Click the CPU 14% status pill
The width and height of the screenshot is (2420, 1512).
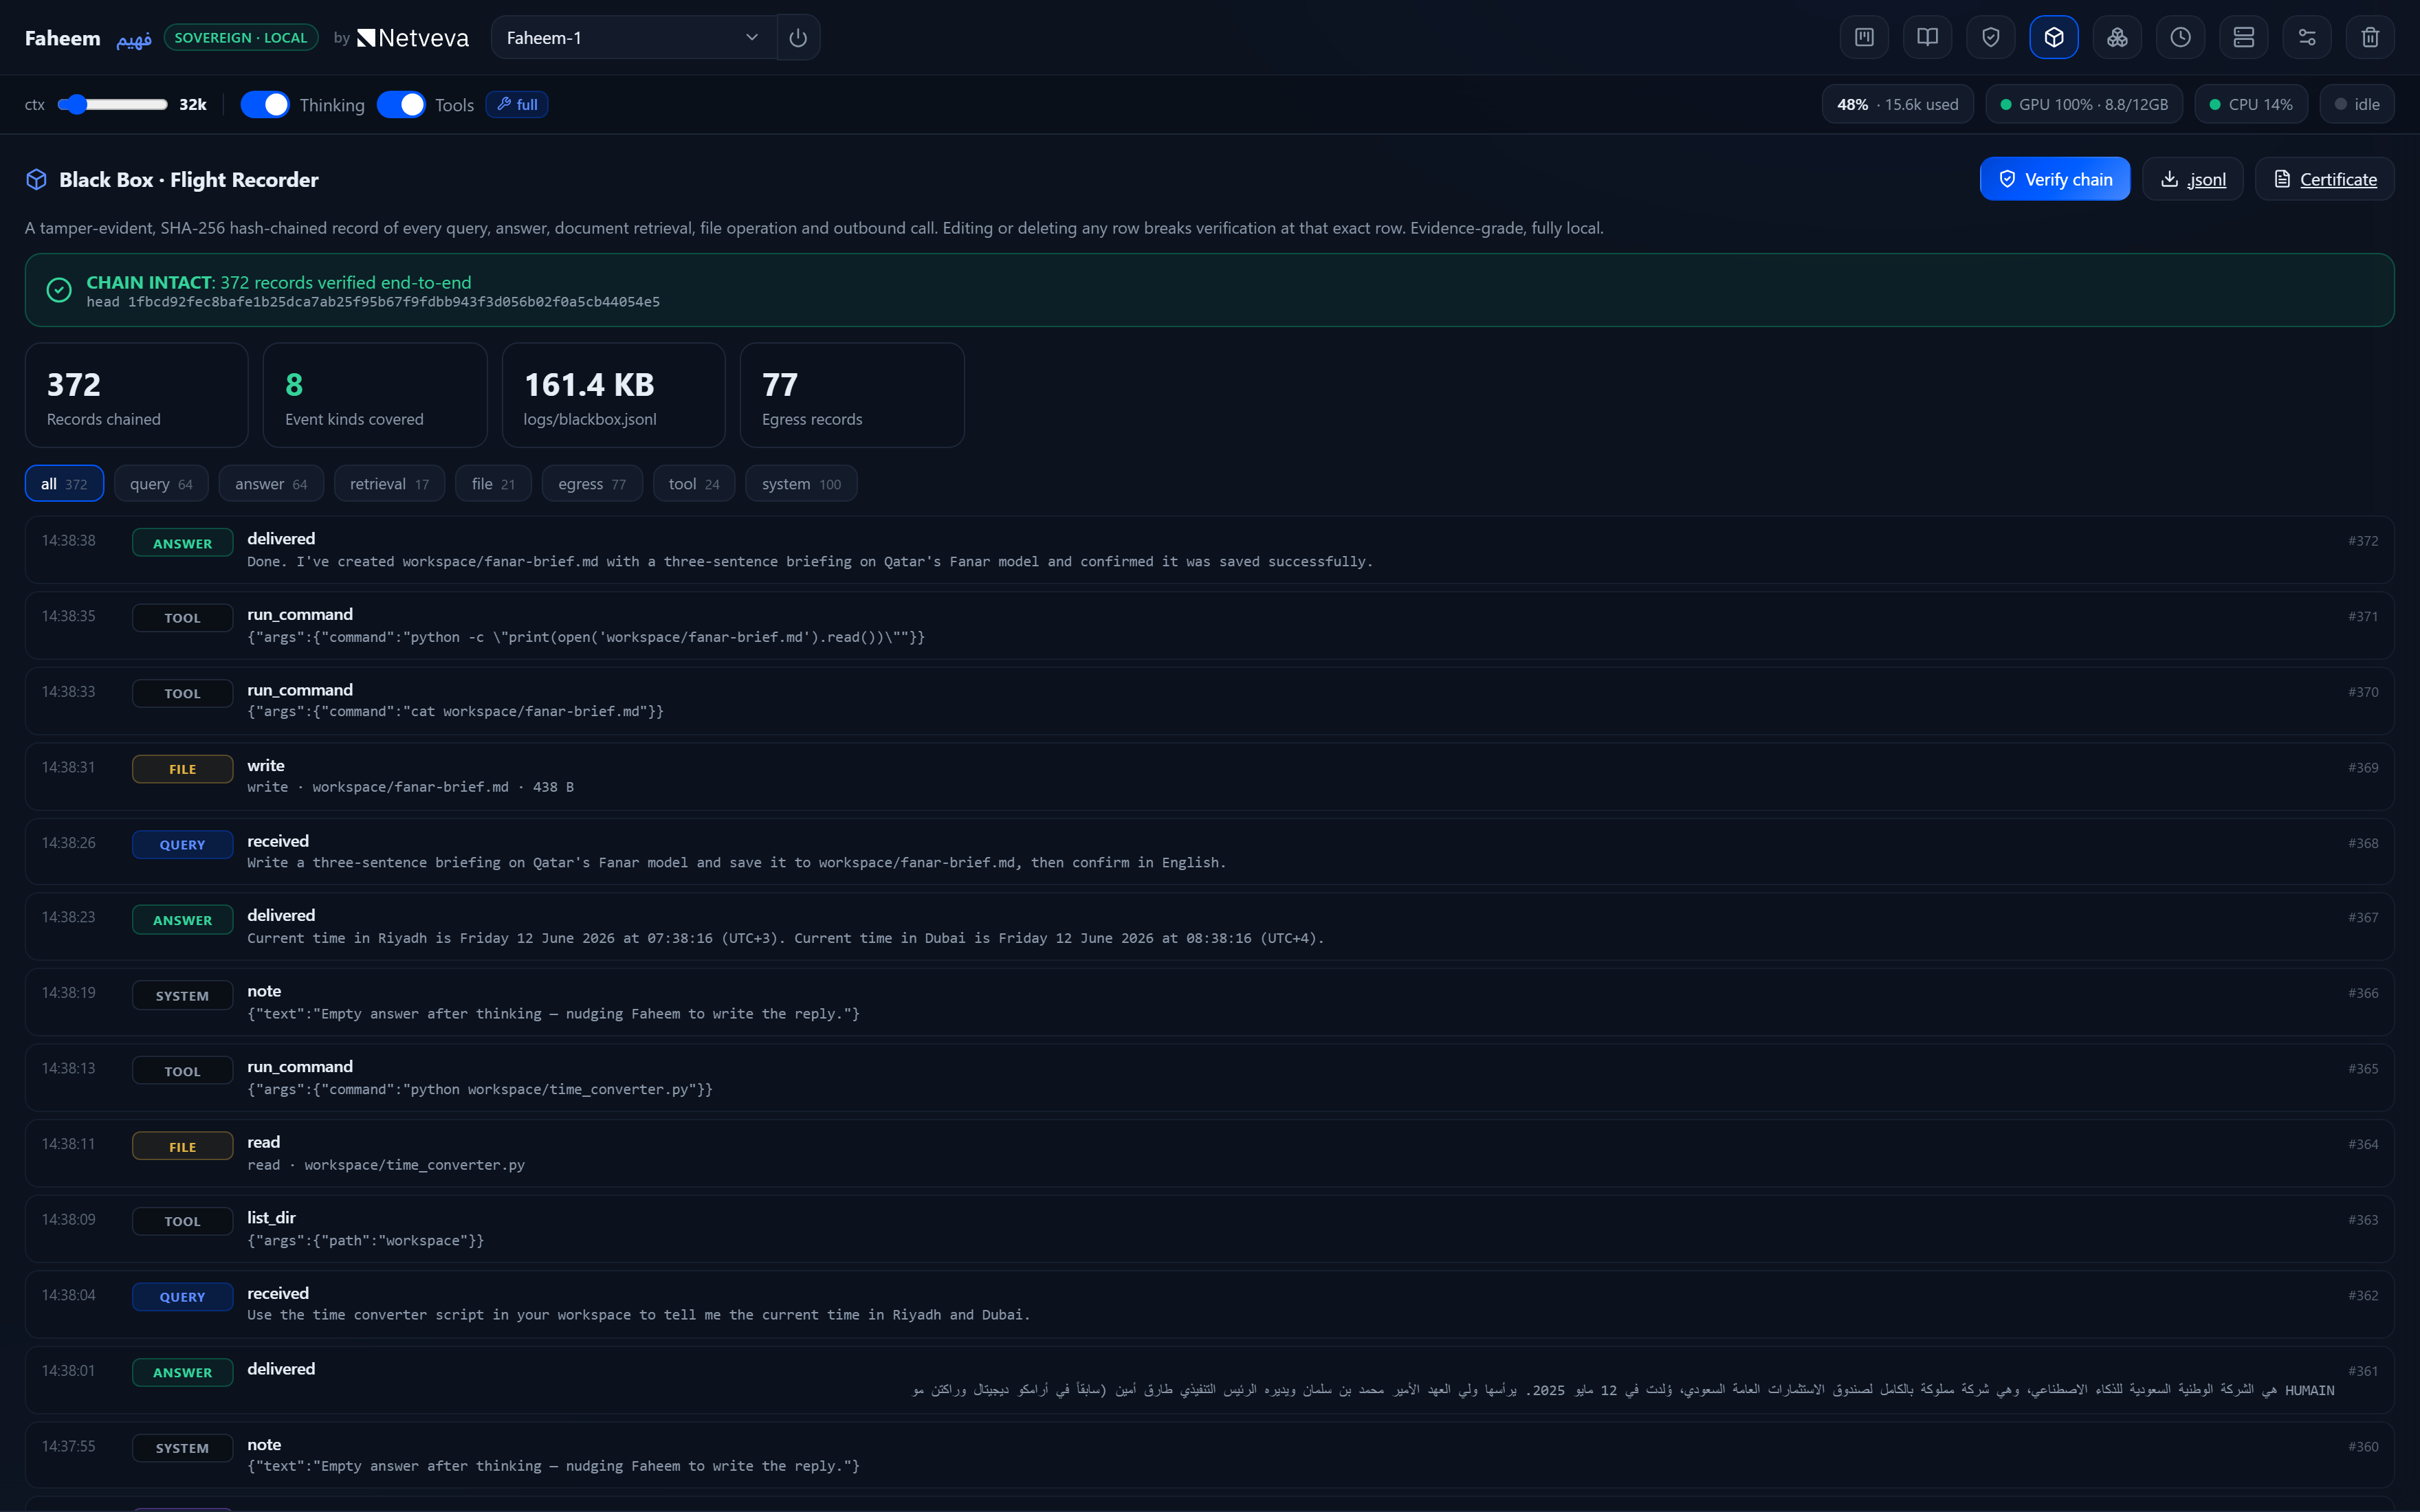pyautogui.click(x=2250, y=104)
